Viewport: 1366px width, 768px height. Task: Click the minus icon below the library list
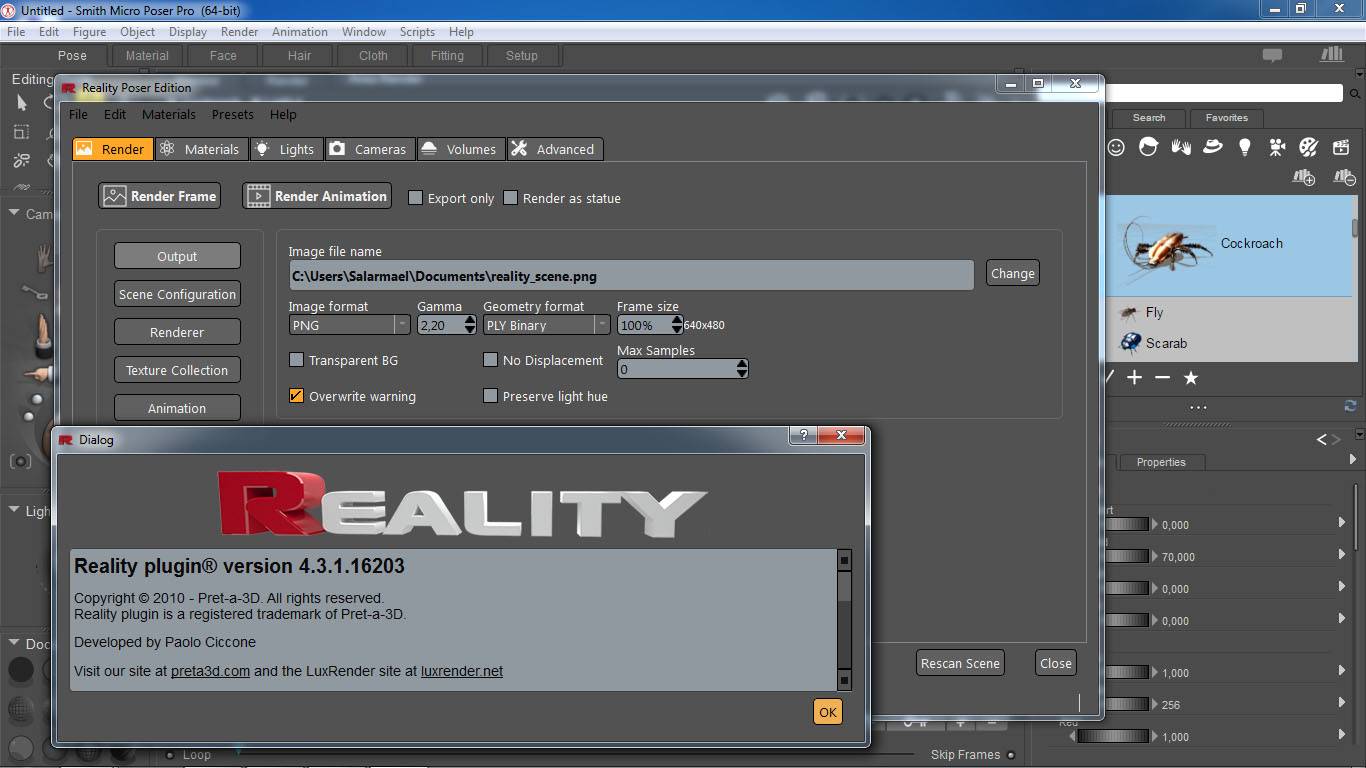pos(1162,377)
